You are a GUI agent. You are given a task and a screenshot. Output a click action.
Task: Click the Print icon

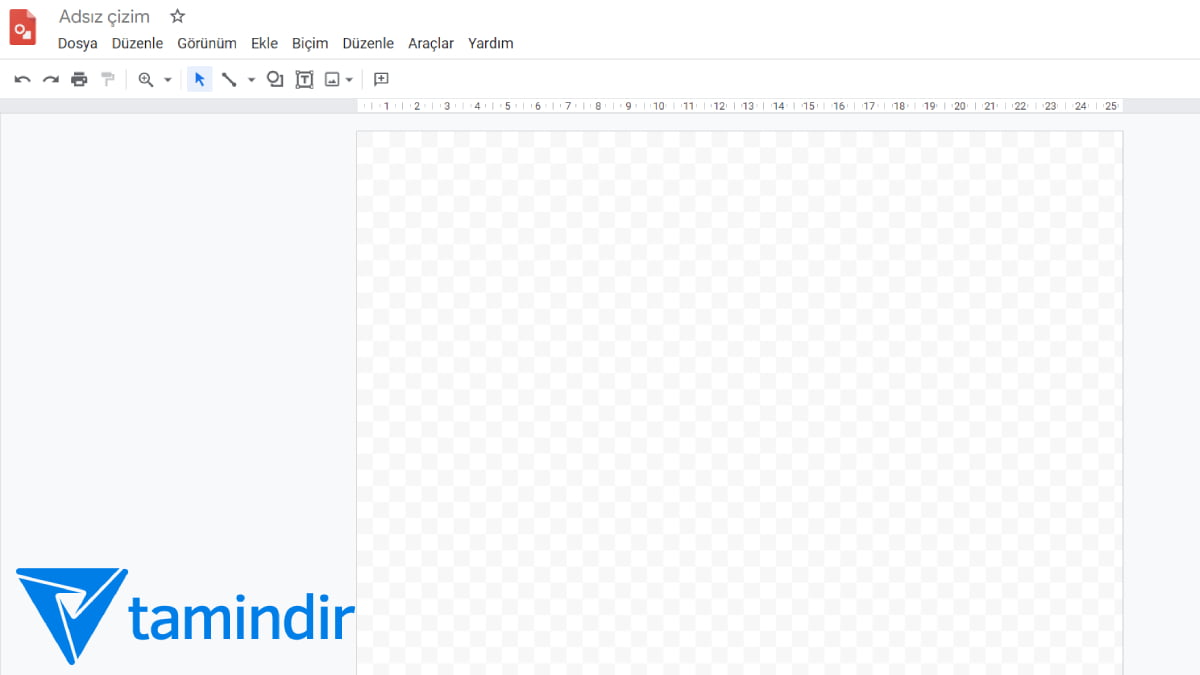pyautogui.click(x=79, y=79)
